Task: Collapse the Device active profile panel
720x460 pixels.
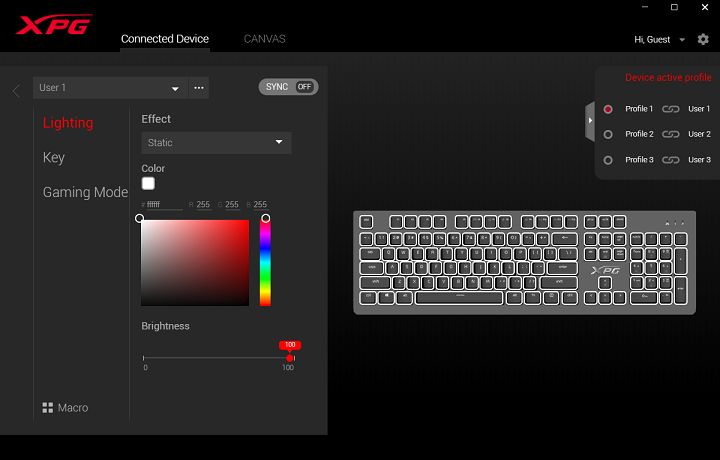Action: pyautogui.click(x=590, y=120)
